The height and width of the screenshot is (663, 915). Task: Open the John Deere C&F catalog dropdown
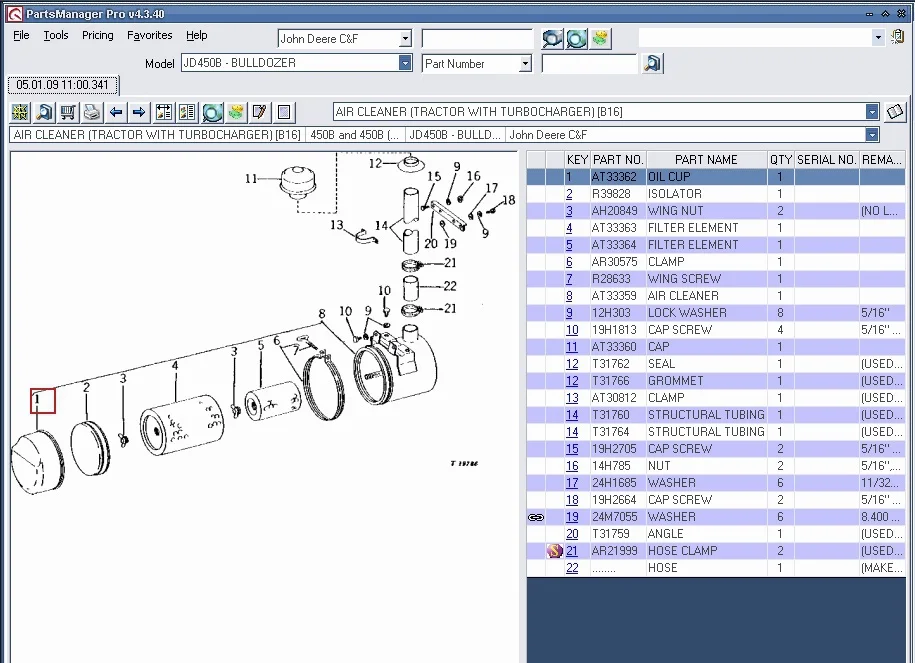405,38
